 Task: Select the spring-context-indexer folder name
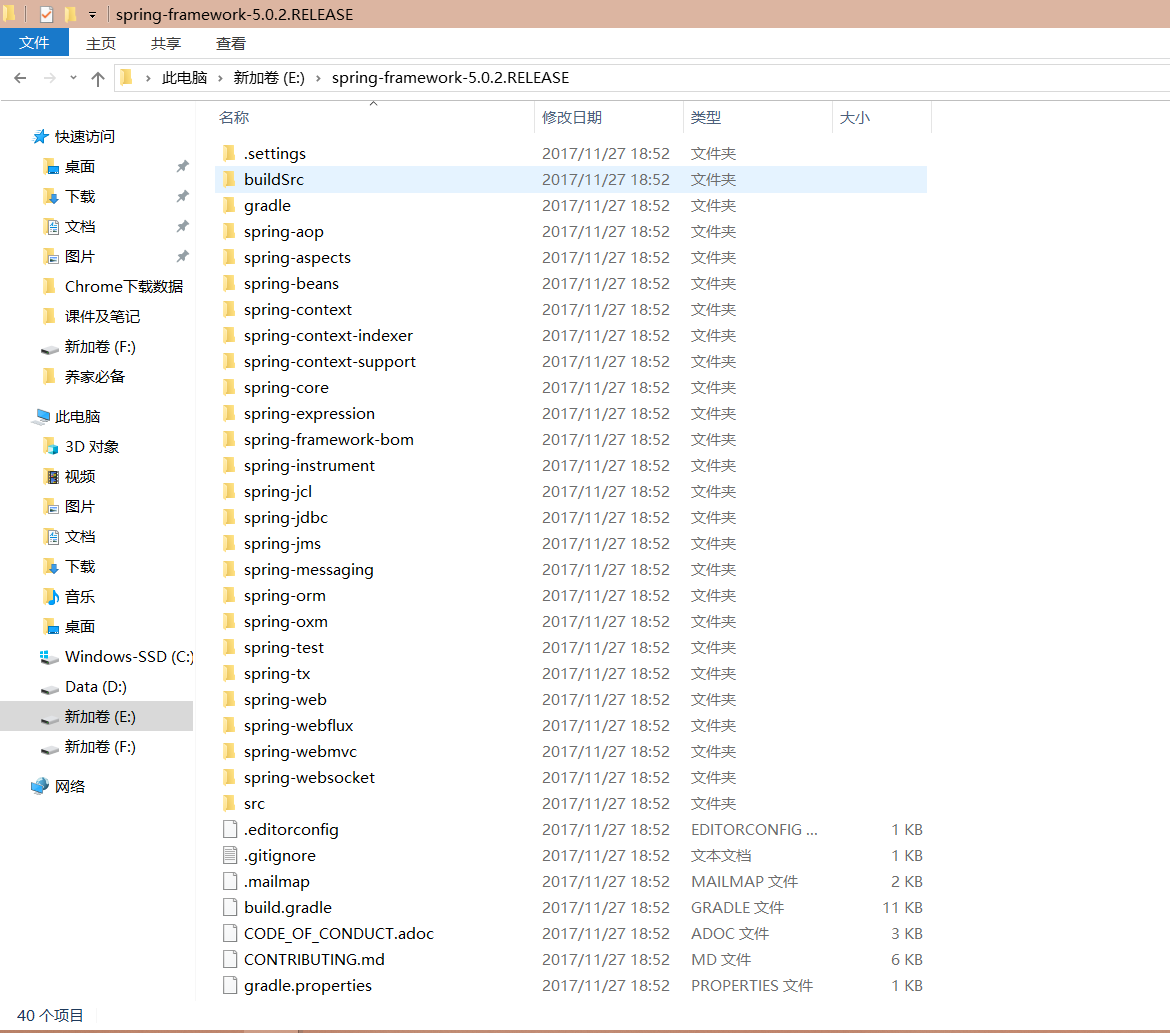coord(328,336)
